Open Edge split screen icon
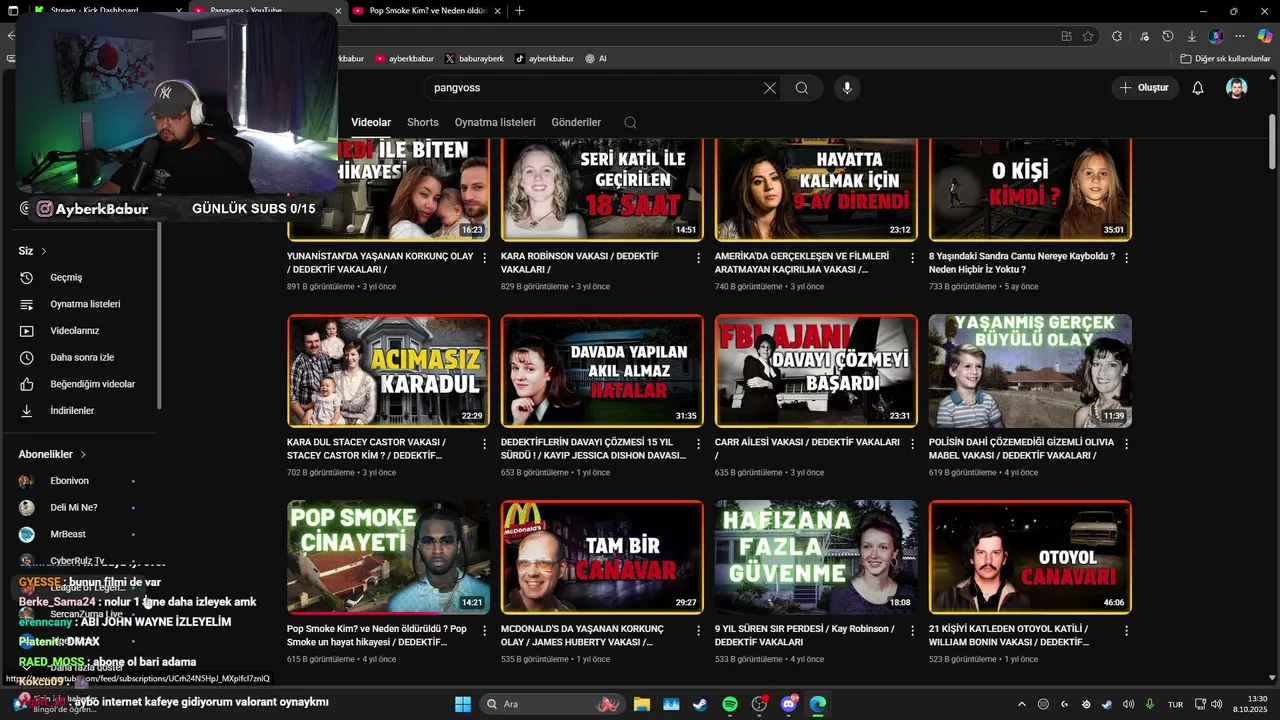The height and width of the screenshot is (720, 1280). tap(1067, 36)
